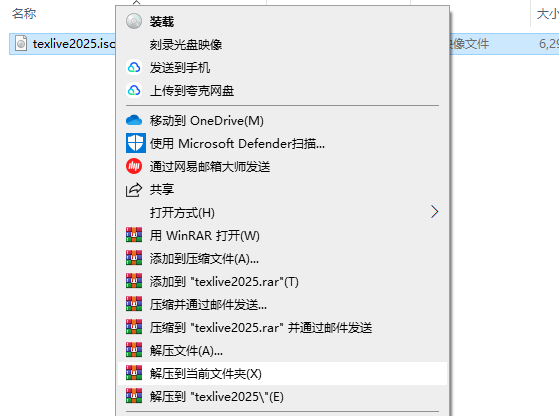Choose 解压到当前文件夹(X)
559x416 pixels.
tap(206, 374)
